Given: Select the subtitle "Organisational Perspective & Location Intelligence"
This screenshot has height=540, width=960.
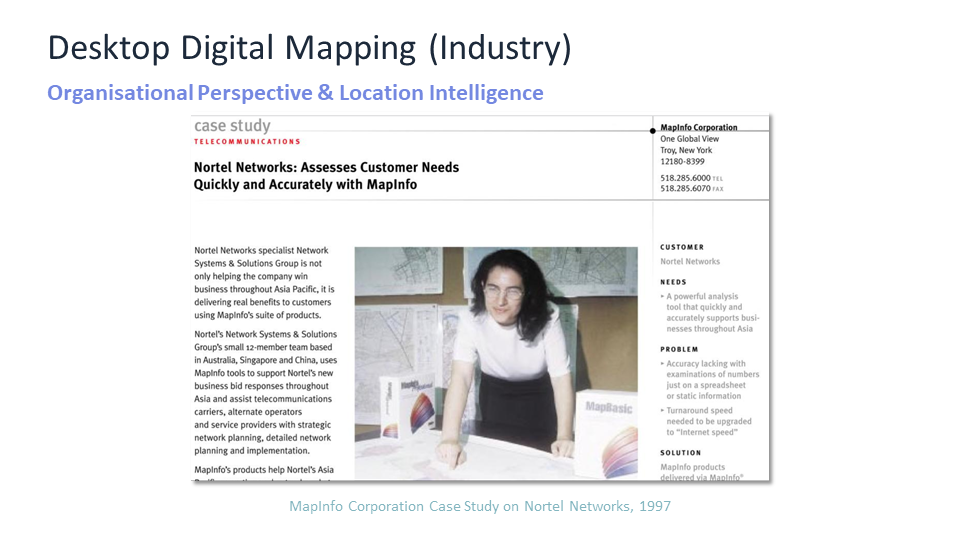Looking at the screenshot, I should click(x=295, y=93).
